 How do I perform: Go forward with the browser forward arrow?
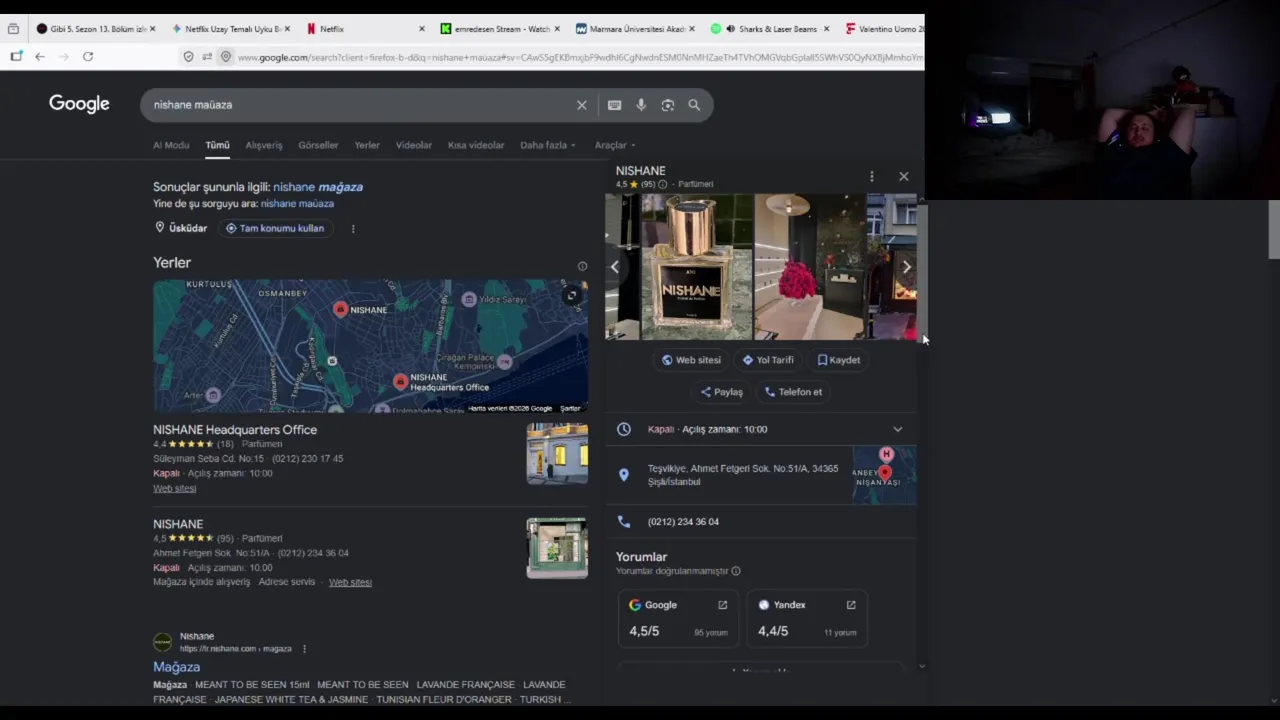click(64, 57)
